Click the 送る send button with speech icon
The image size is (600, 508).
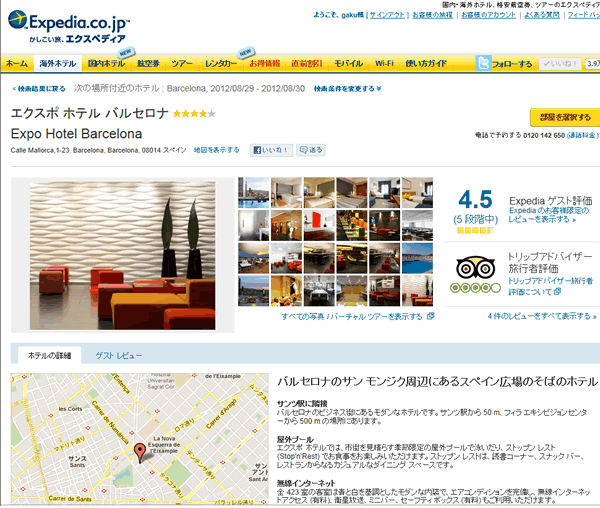click(310, 150)
